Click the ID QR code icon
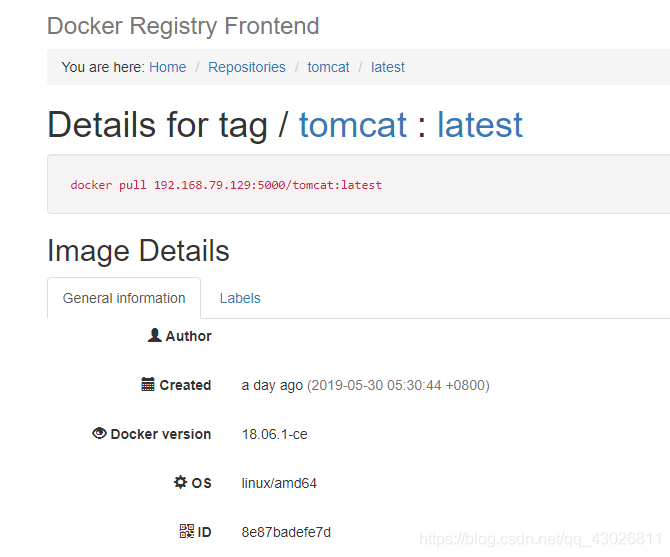The image size is (670, 557). [x=187, y=531]
